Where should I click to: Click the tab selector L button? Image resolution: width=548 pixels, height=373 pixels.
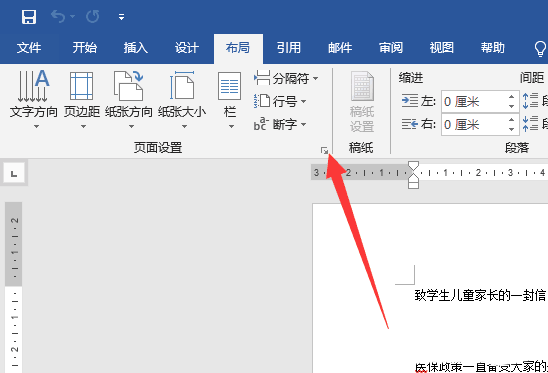click(x=14, y=173)
